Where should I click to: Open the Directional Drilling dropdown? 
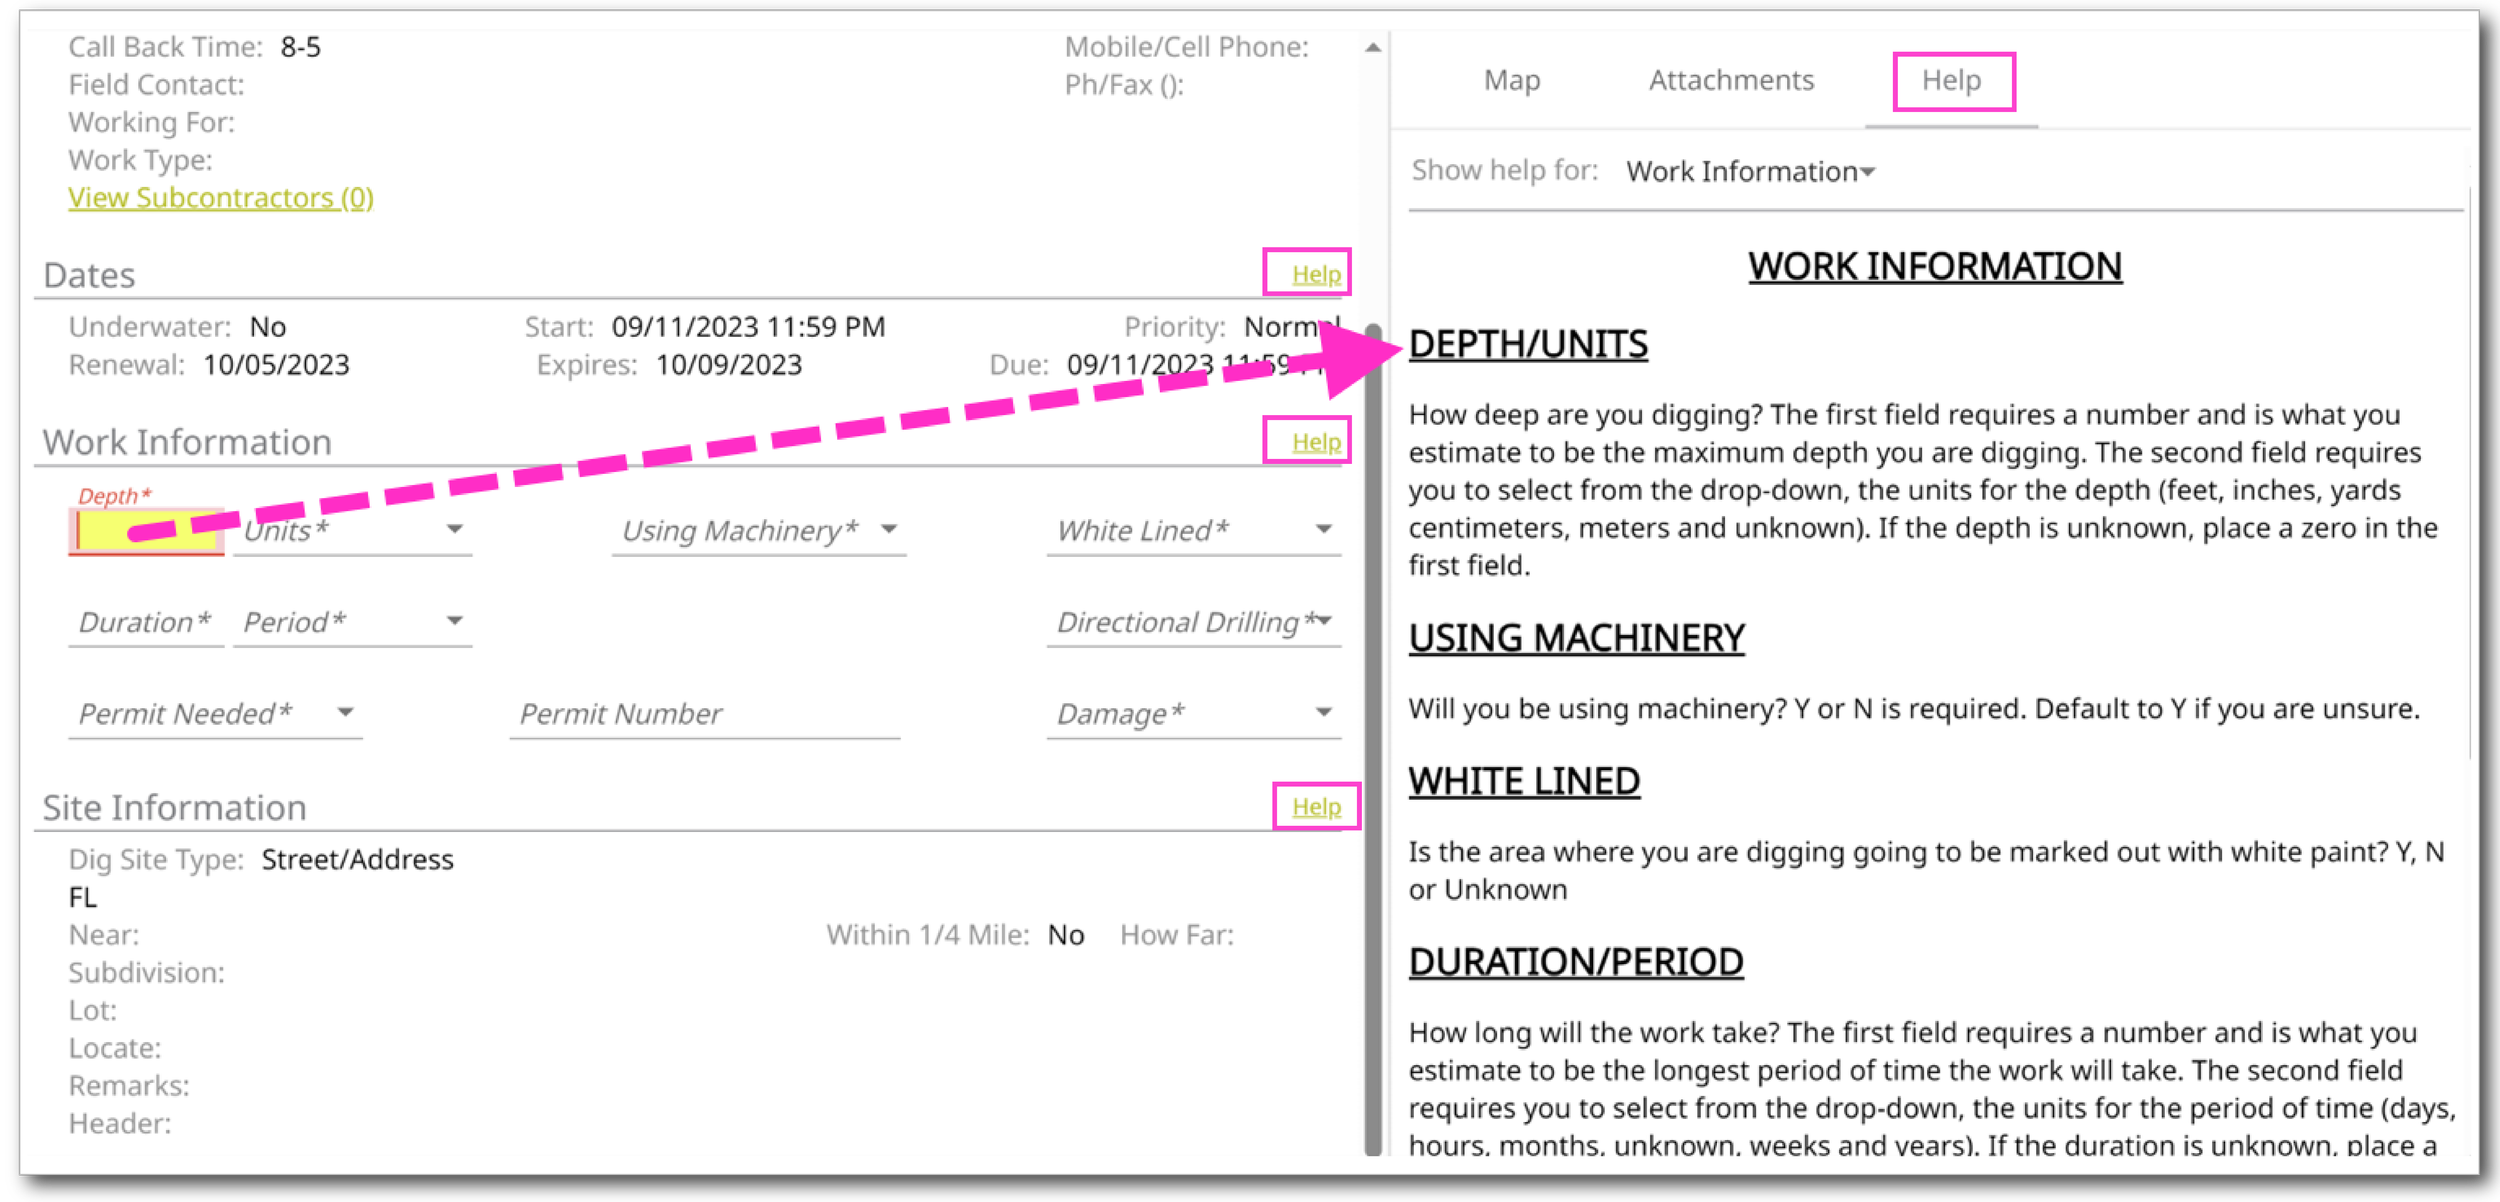pos(1322,621)
